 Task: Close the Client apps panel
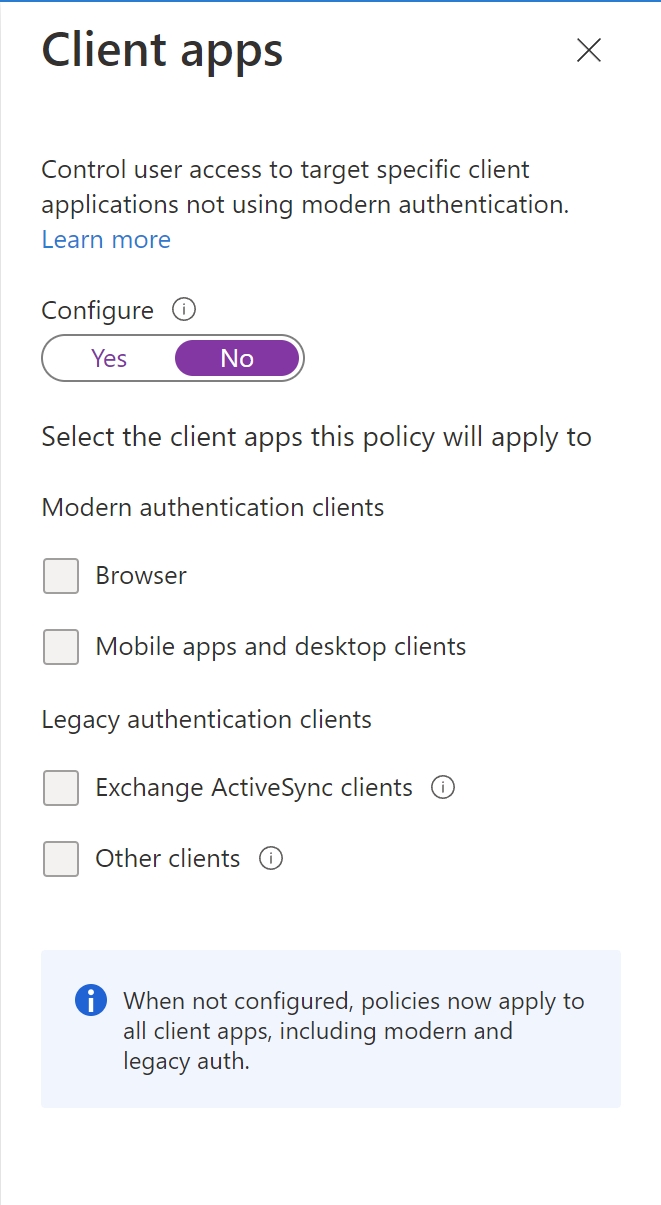(589, 51)
